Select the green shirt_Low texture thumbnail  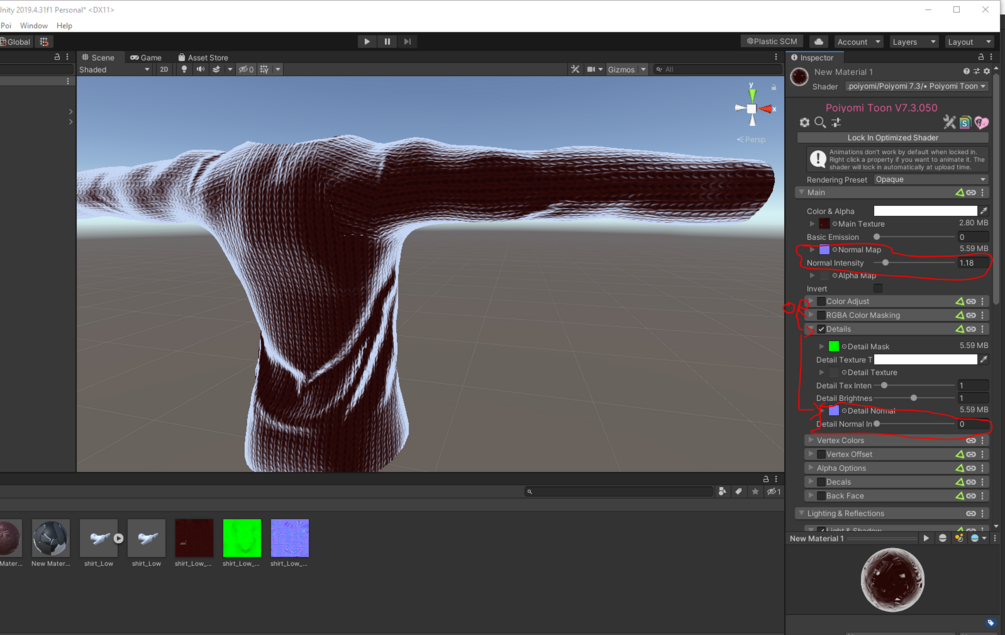pos(242,538)
